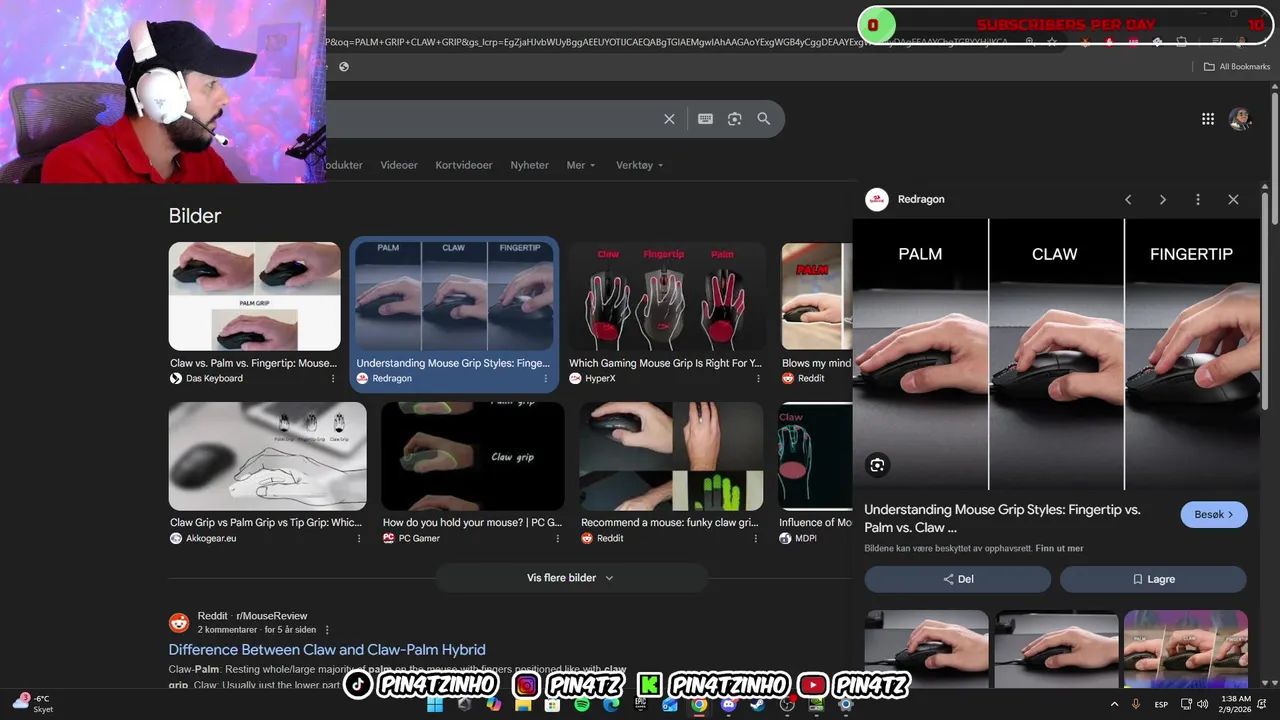Click the Lens icon on the preview image

point(877,465)
